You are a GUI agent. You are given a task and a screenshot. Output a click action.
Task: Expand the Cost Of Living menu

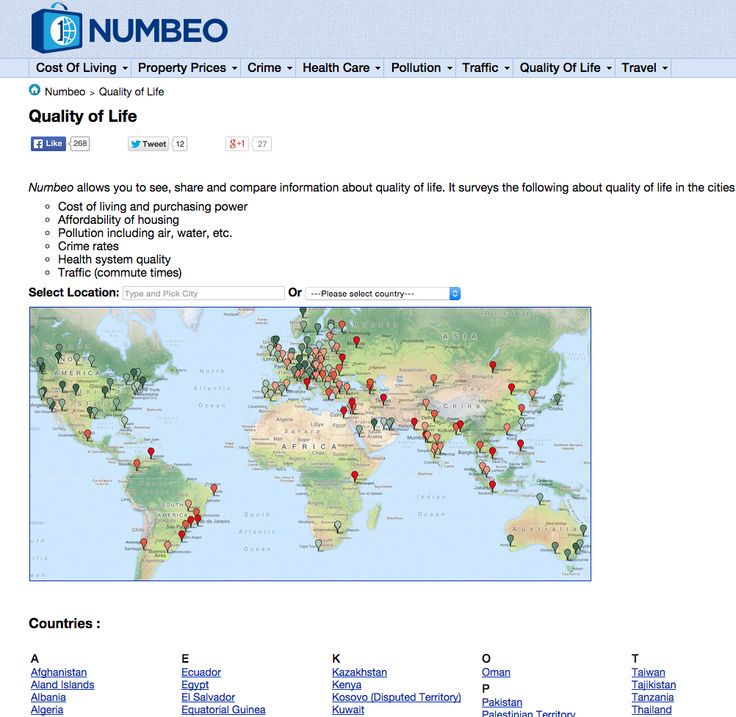coord(82,68)
